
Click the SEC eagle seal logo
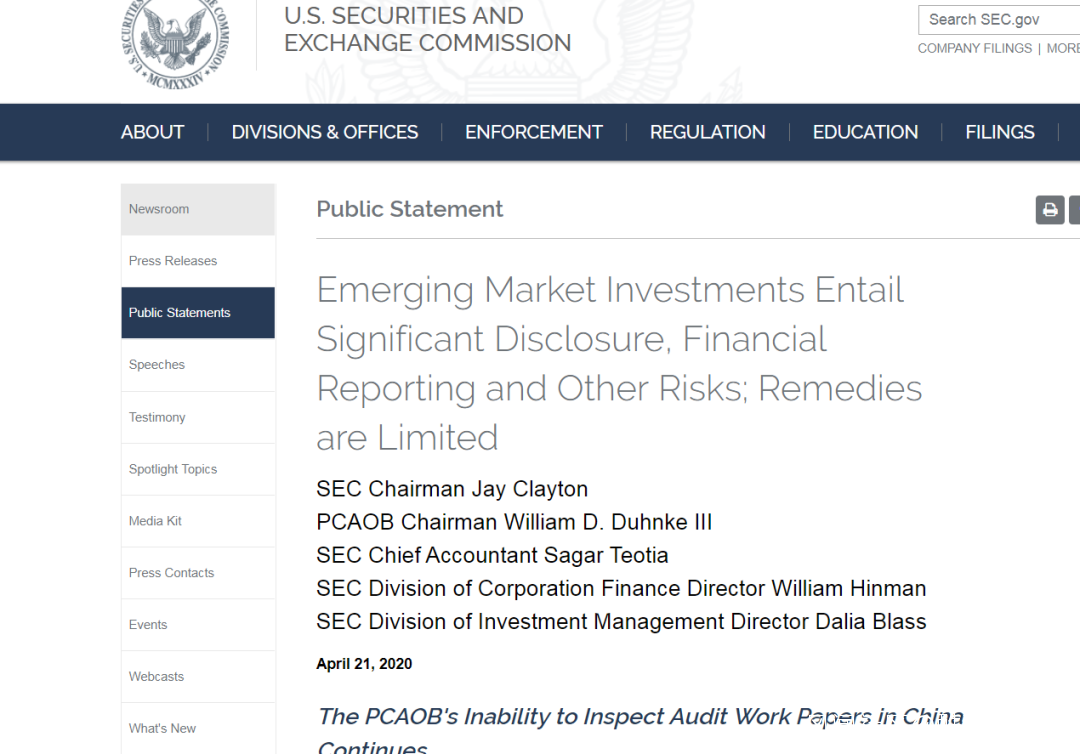click(176, 40)
